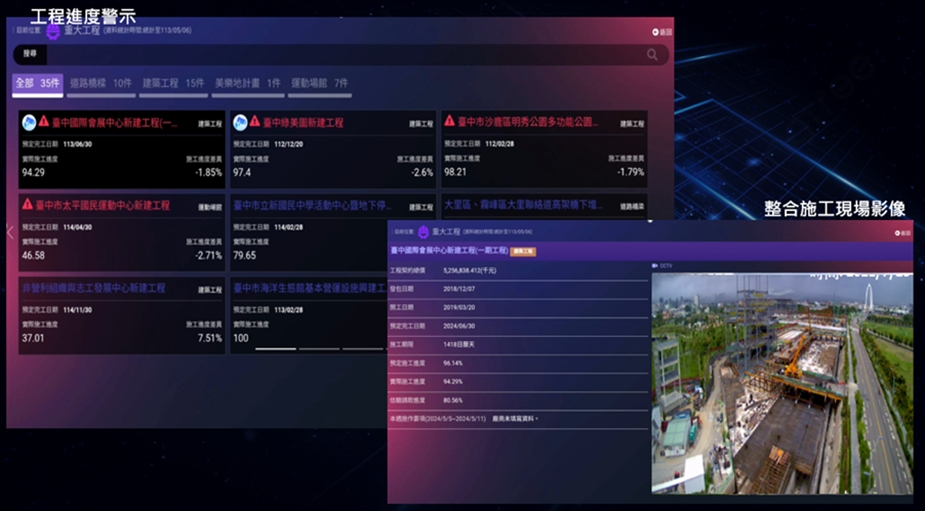Open the 非營利組織與志工發展中心新建工程 card title

pos(94,288)
